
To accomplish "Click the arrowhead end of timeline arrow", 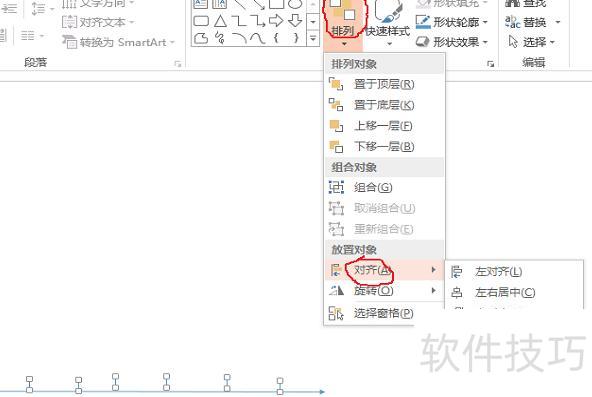I will [322, 392].
